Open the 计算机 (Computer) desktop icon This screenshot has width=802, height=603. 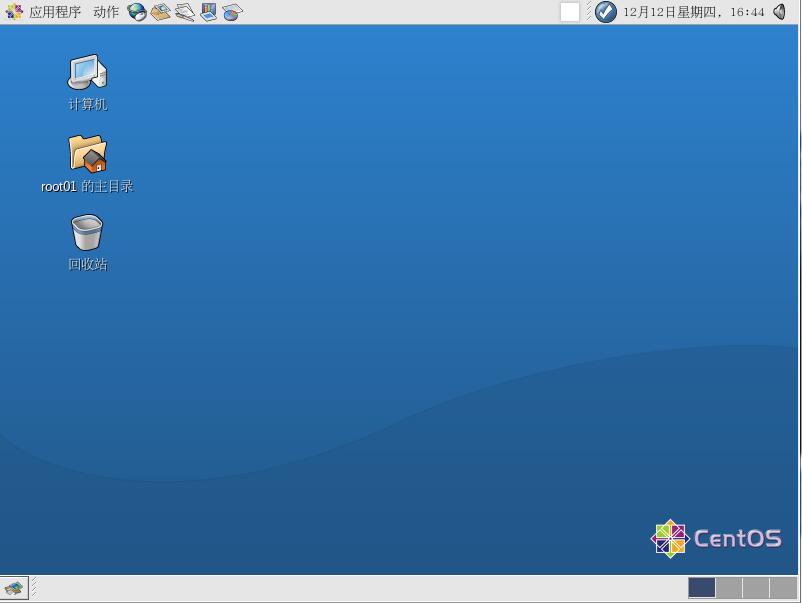[87, 73]
